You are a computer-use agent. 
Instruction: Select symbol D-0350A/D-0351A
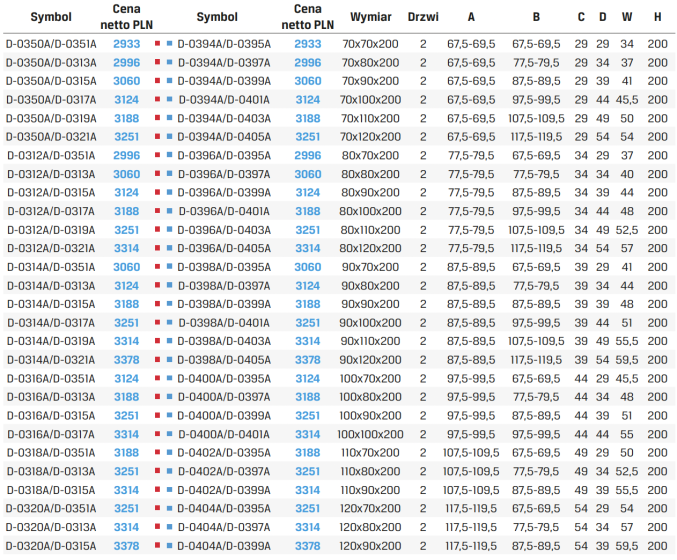(51, 44)
